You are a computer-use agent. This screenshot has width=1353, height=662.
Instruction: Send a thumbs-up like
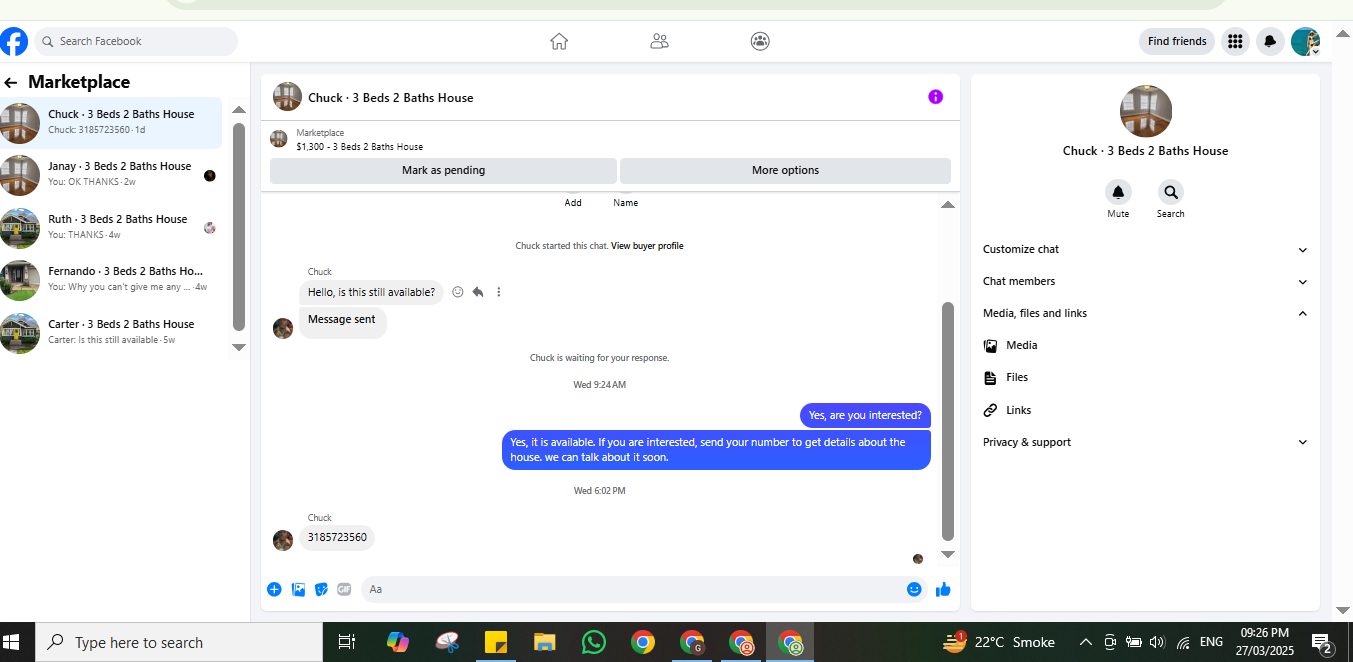943,589
